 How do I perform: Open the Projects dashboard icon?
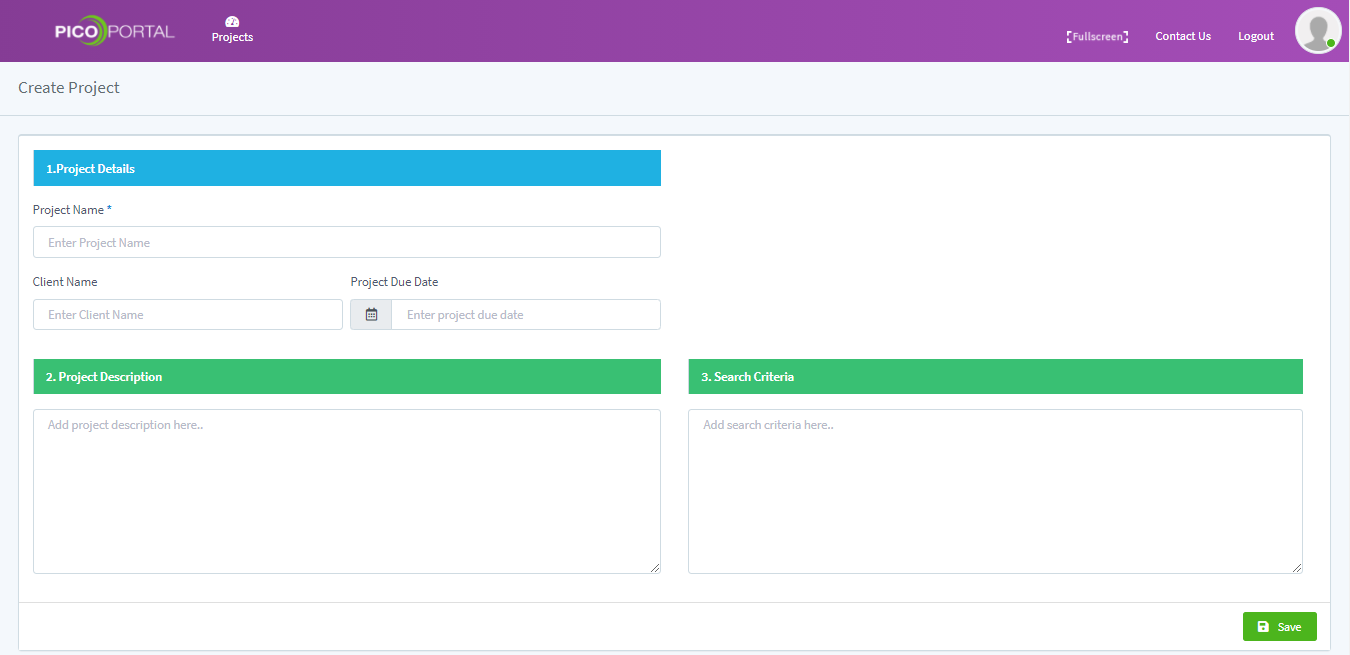(x=232, y=21)
